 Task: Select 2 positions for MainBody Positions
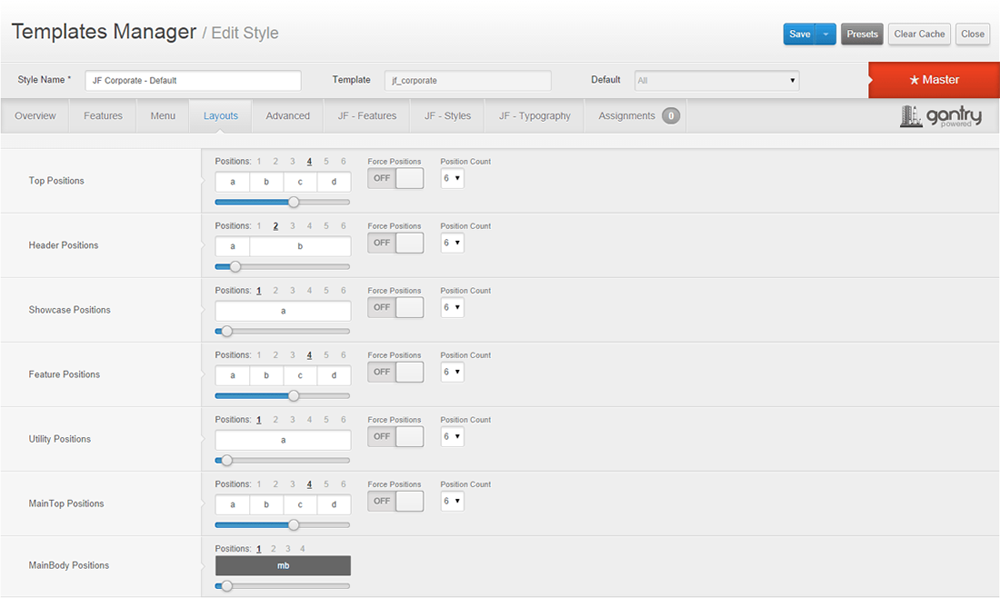(x=273, y=549)
